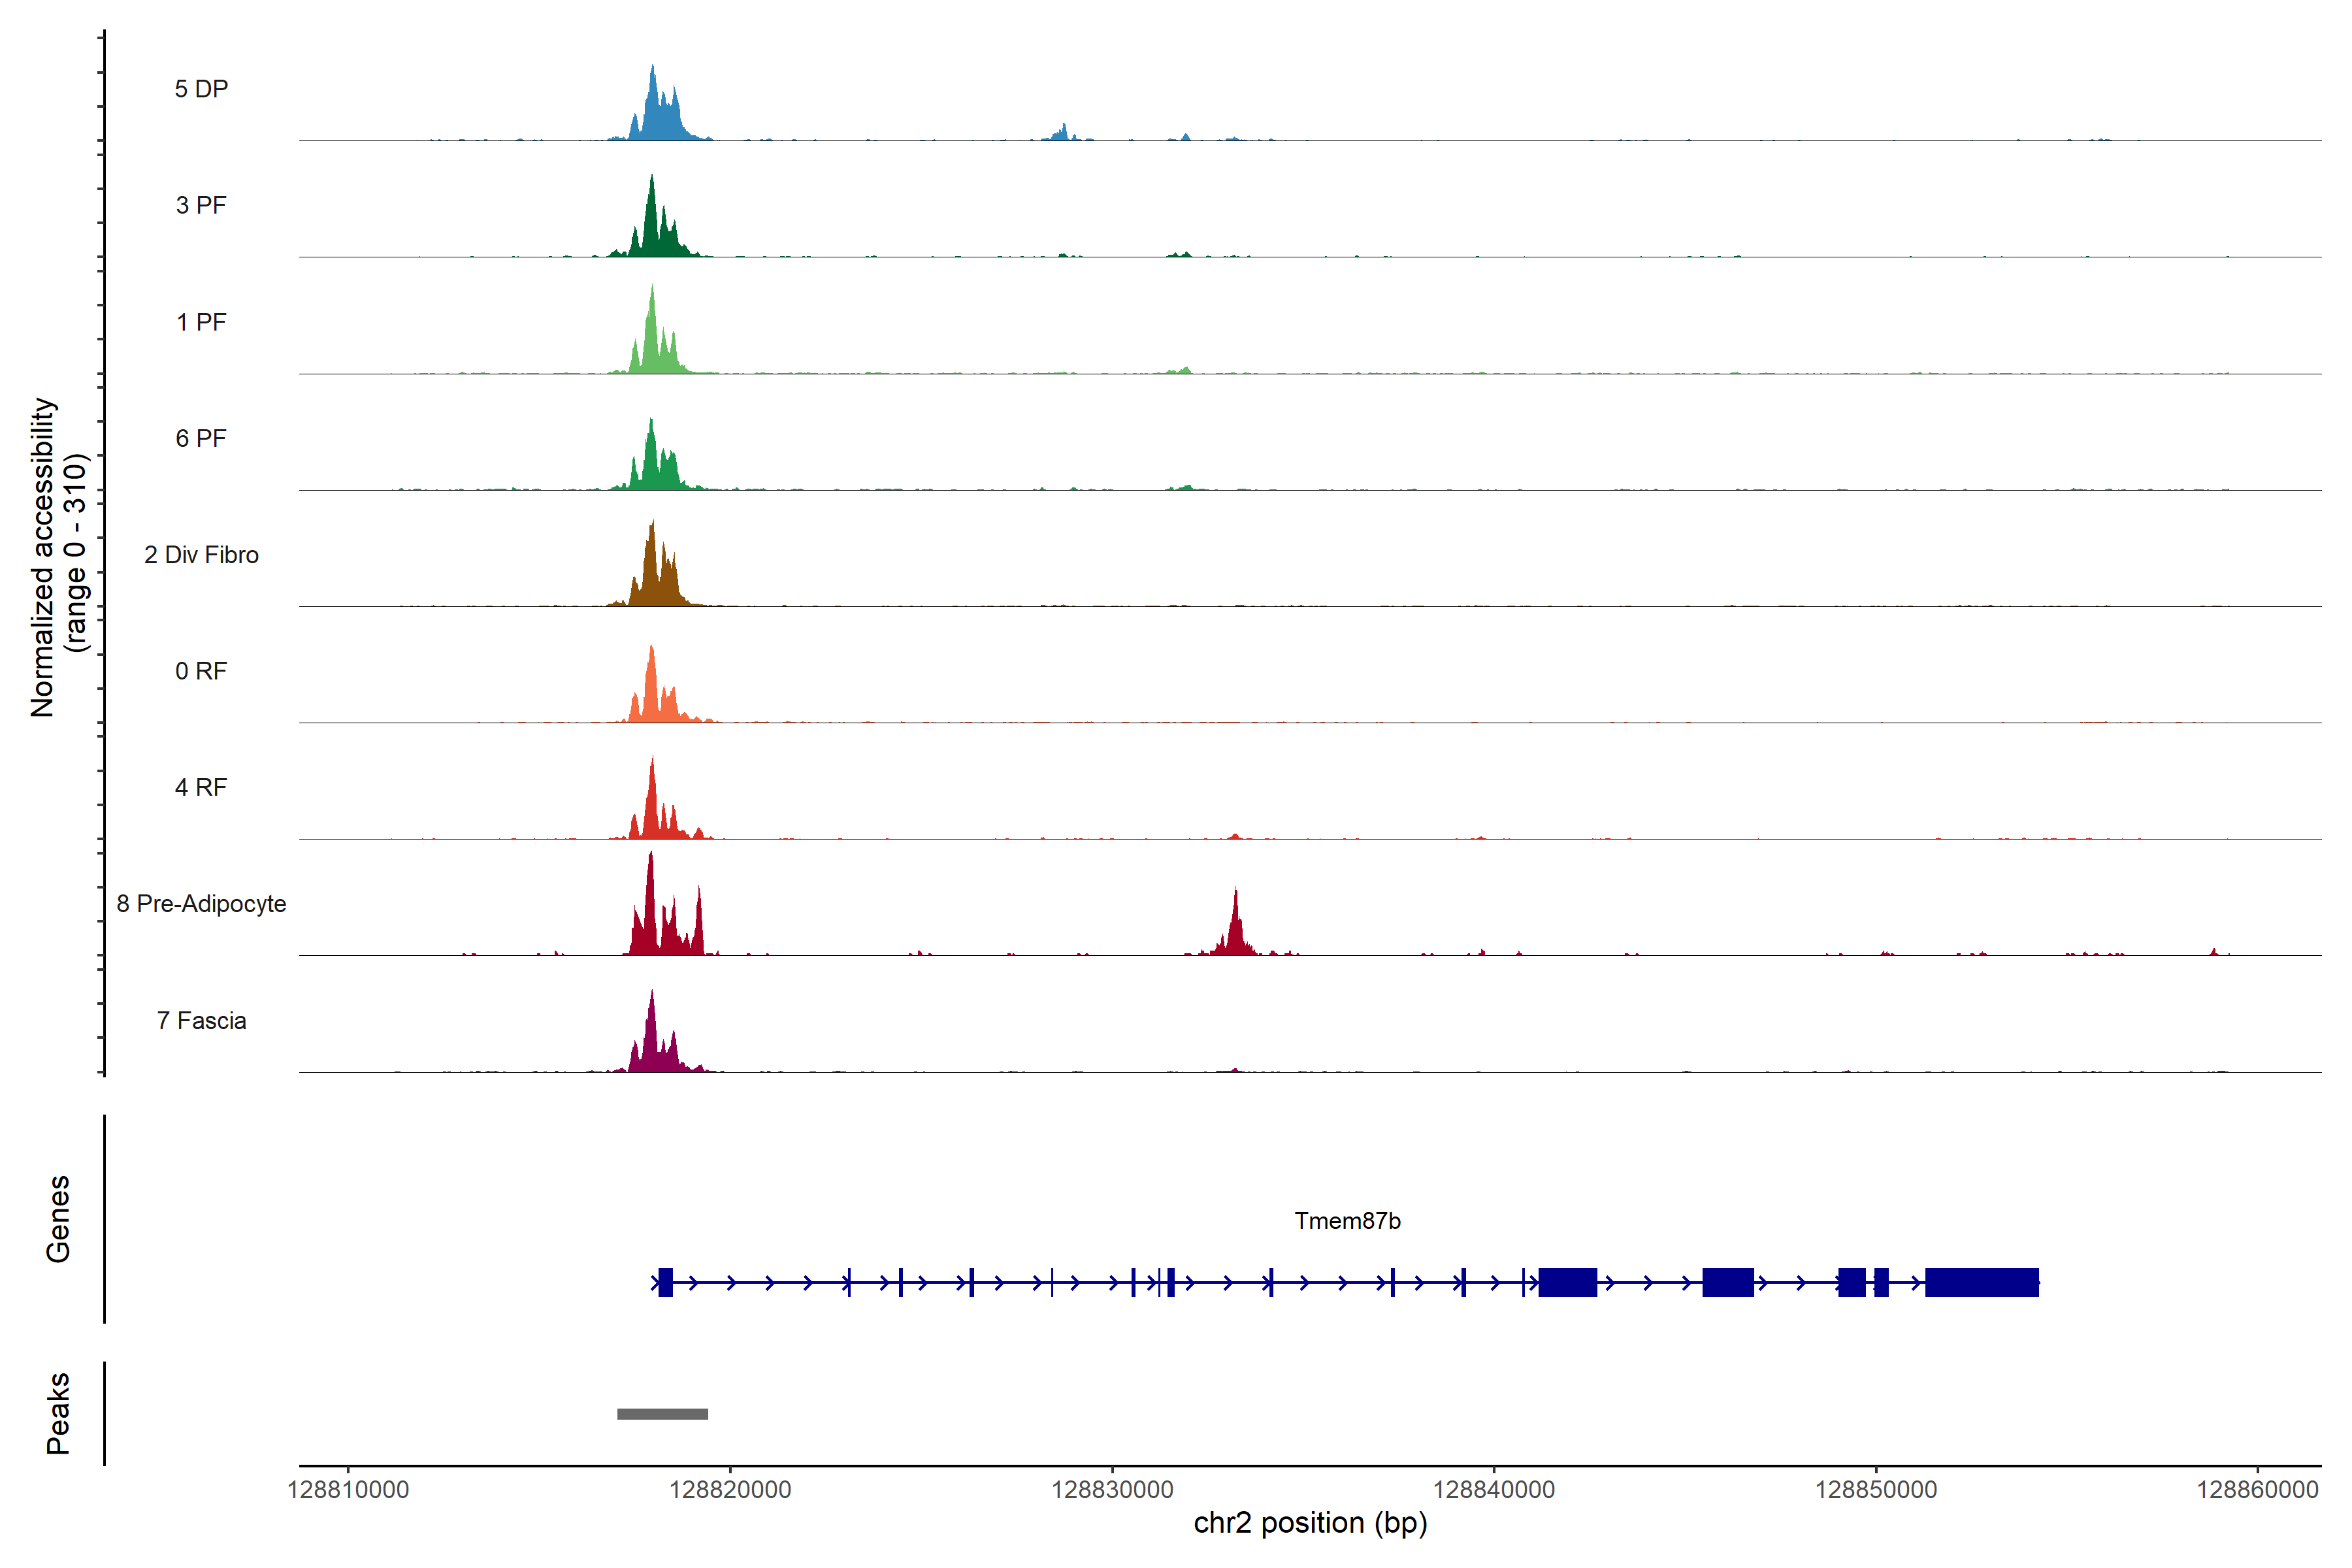
Task: Click the 7 Fascia track label
Action: 201,1020
